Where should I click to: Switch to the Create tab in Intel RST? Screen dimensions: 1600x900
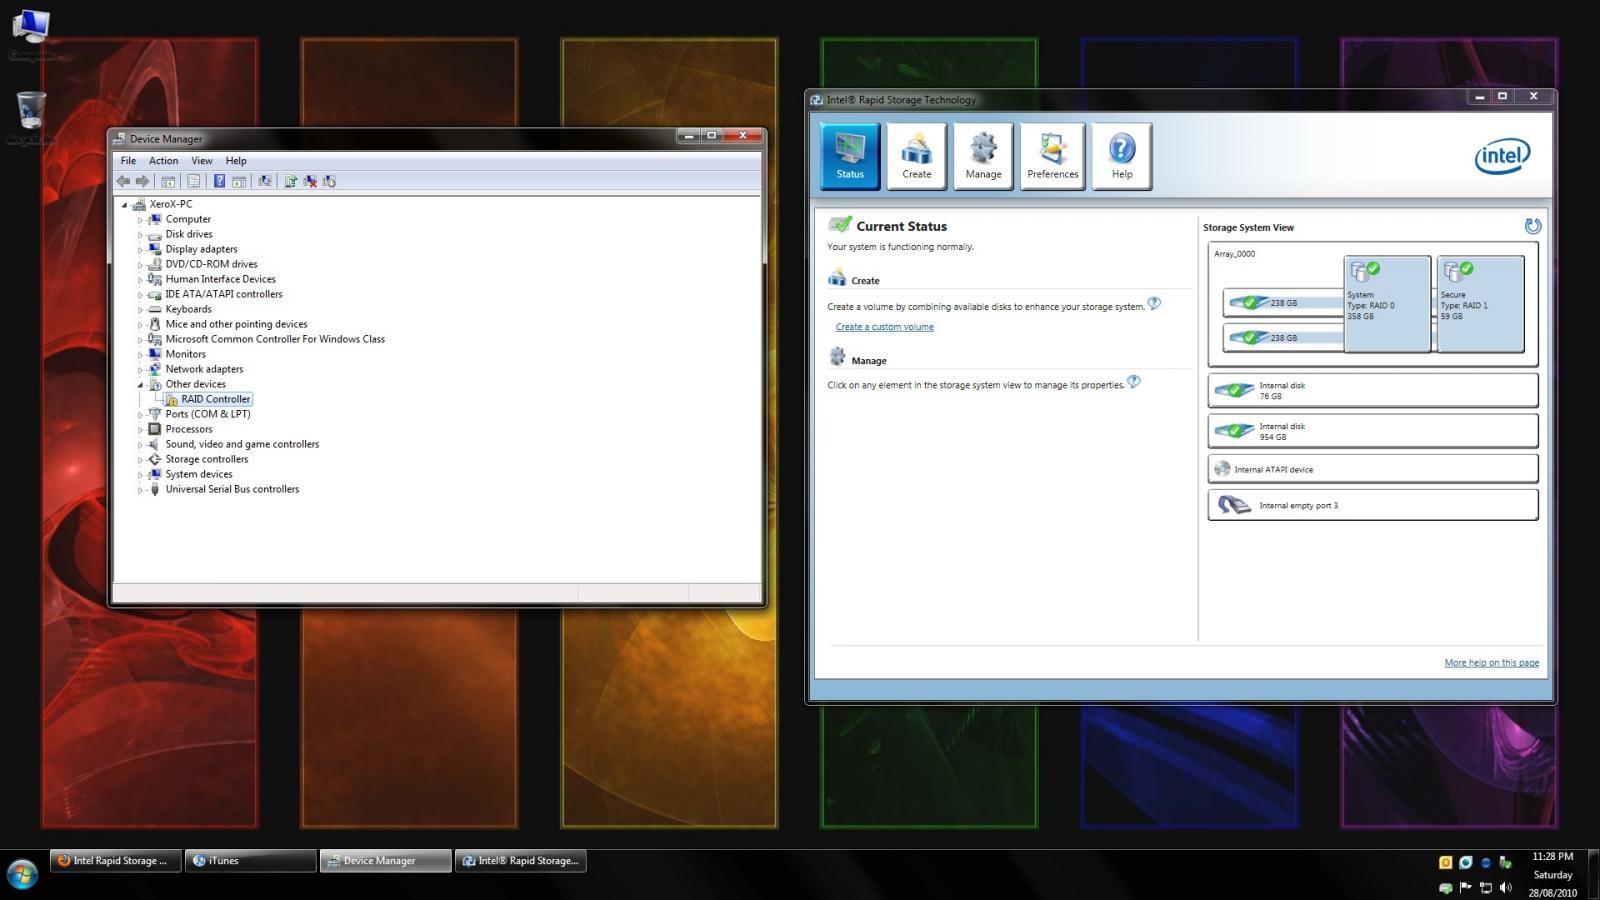917,156
